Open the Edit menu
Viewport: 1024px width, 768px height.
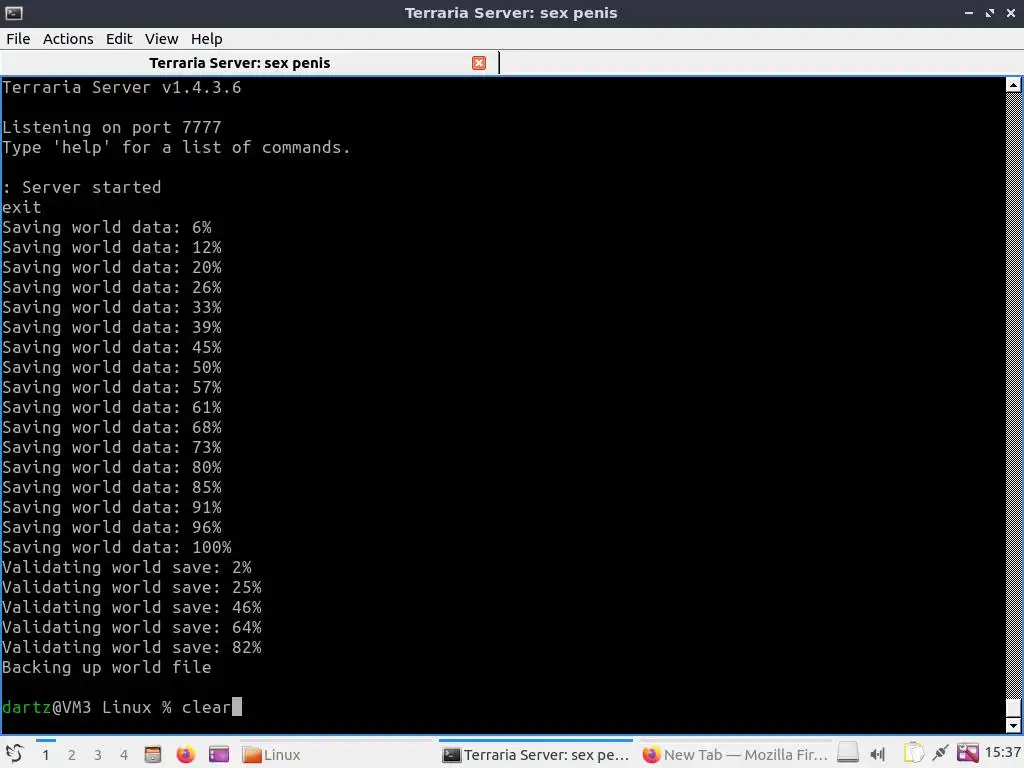coord(119,39)
